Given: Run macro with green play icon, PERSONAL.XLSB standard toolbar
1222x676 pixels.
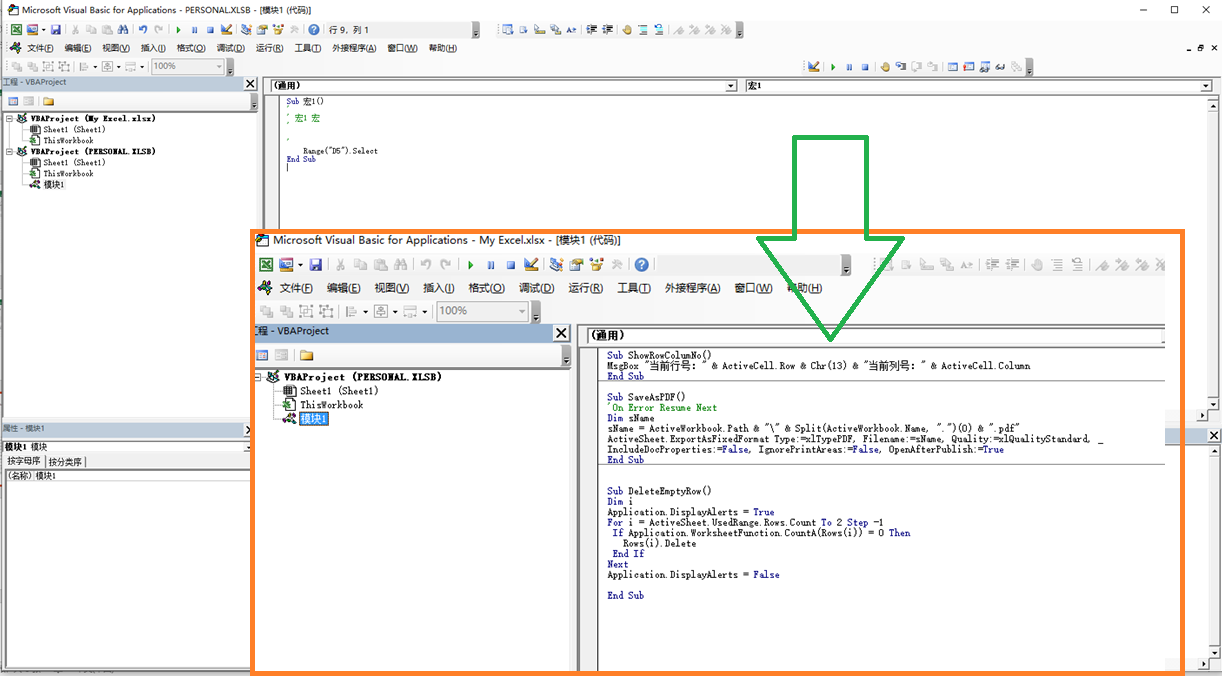Looking at the screenshot, I should tap(179, 30).
